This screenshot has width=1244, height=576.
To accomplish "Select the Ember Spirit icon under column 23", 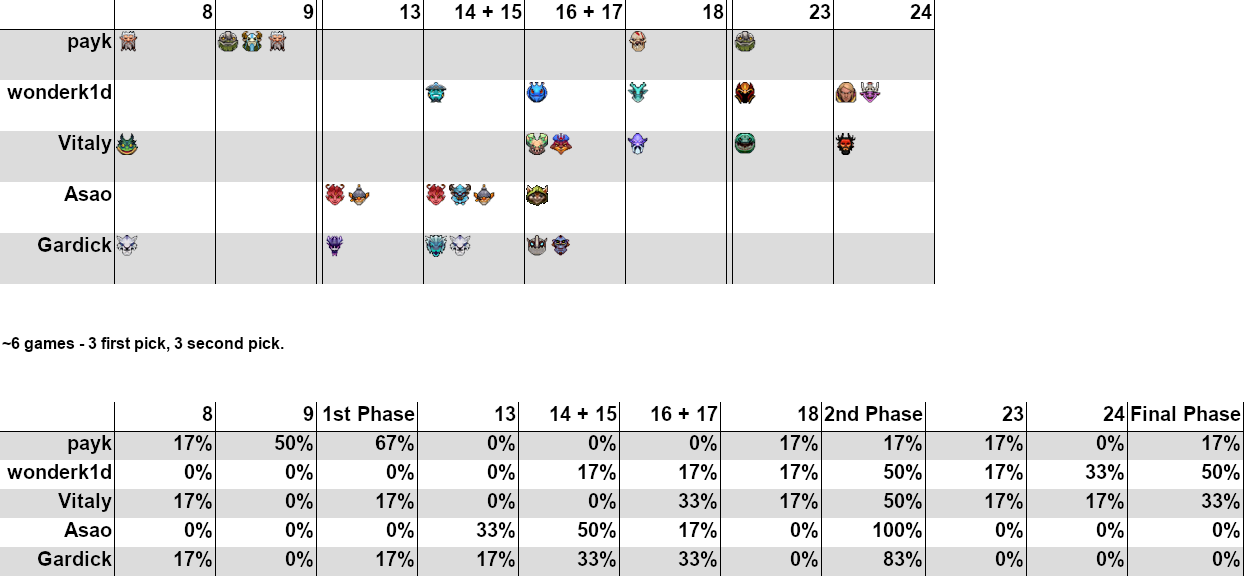I will 744,93.
